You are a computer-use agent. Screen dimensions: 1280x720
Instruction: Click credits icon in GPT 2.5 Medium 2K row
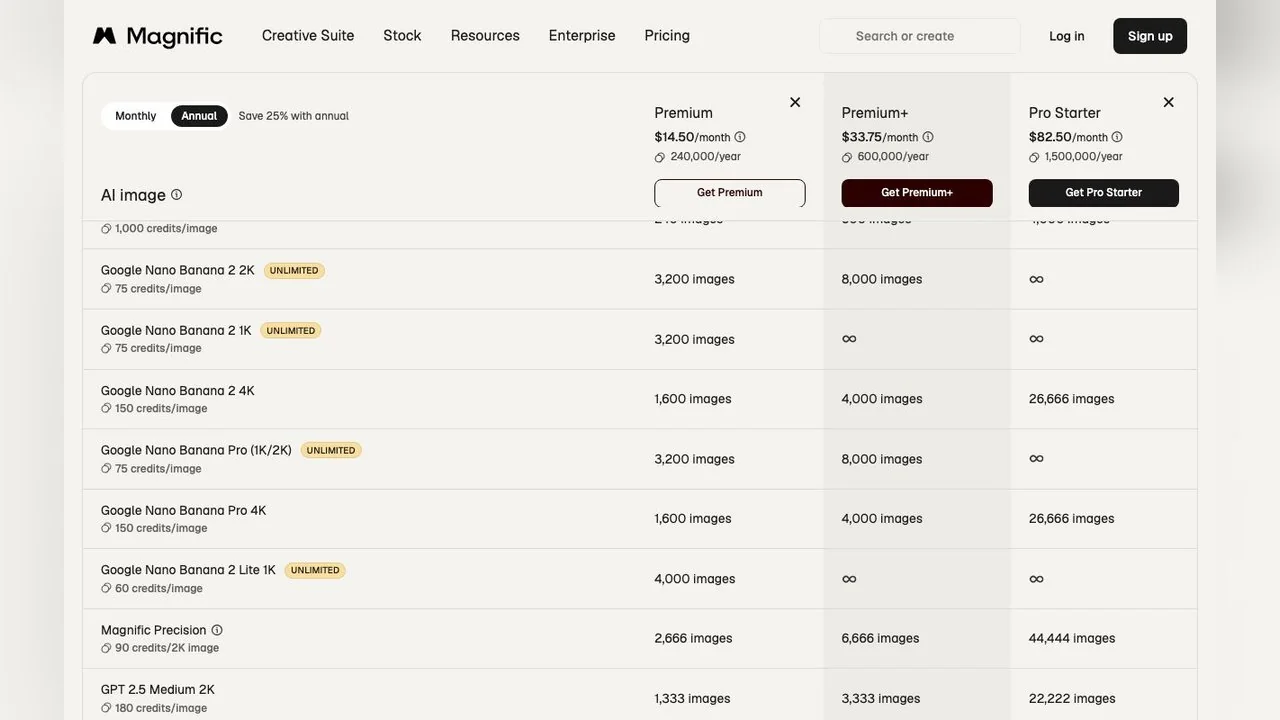(106, 708)
